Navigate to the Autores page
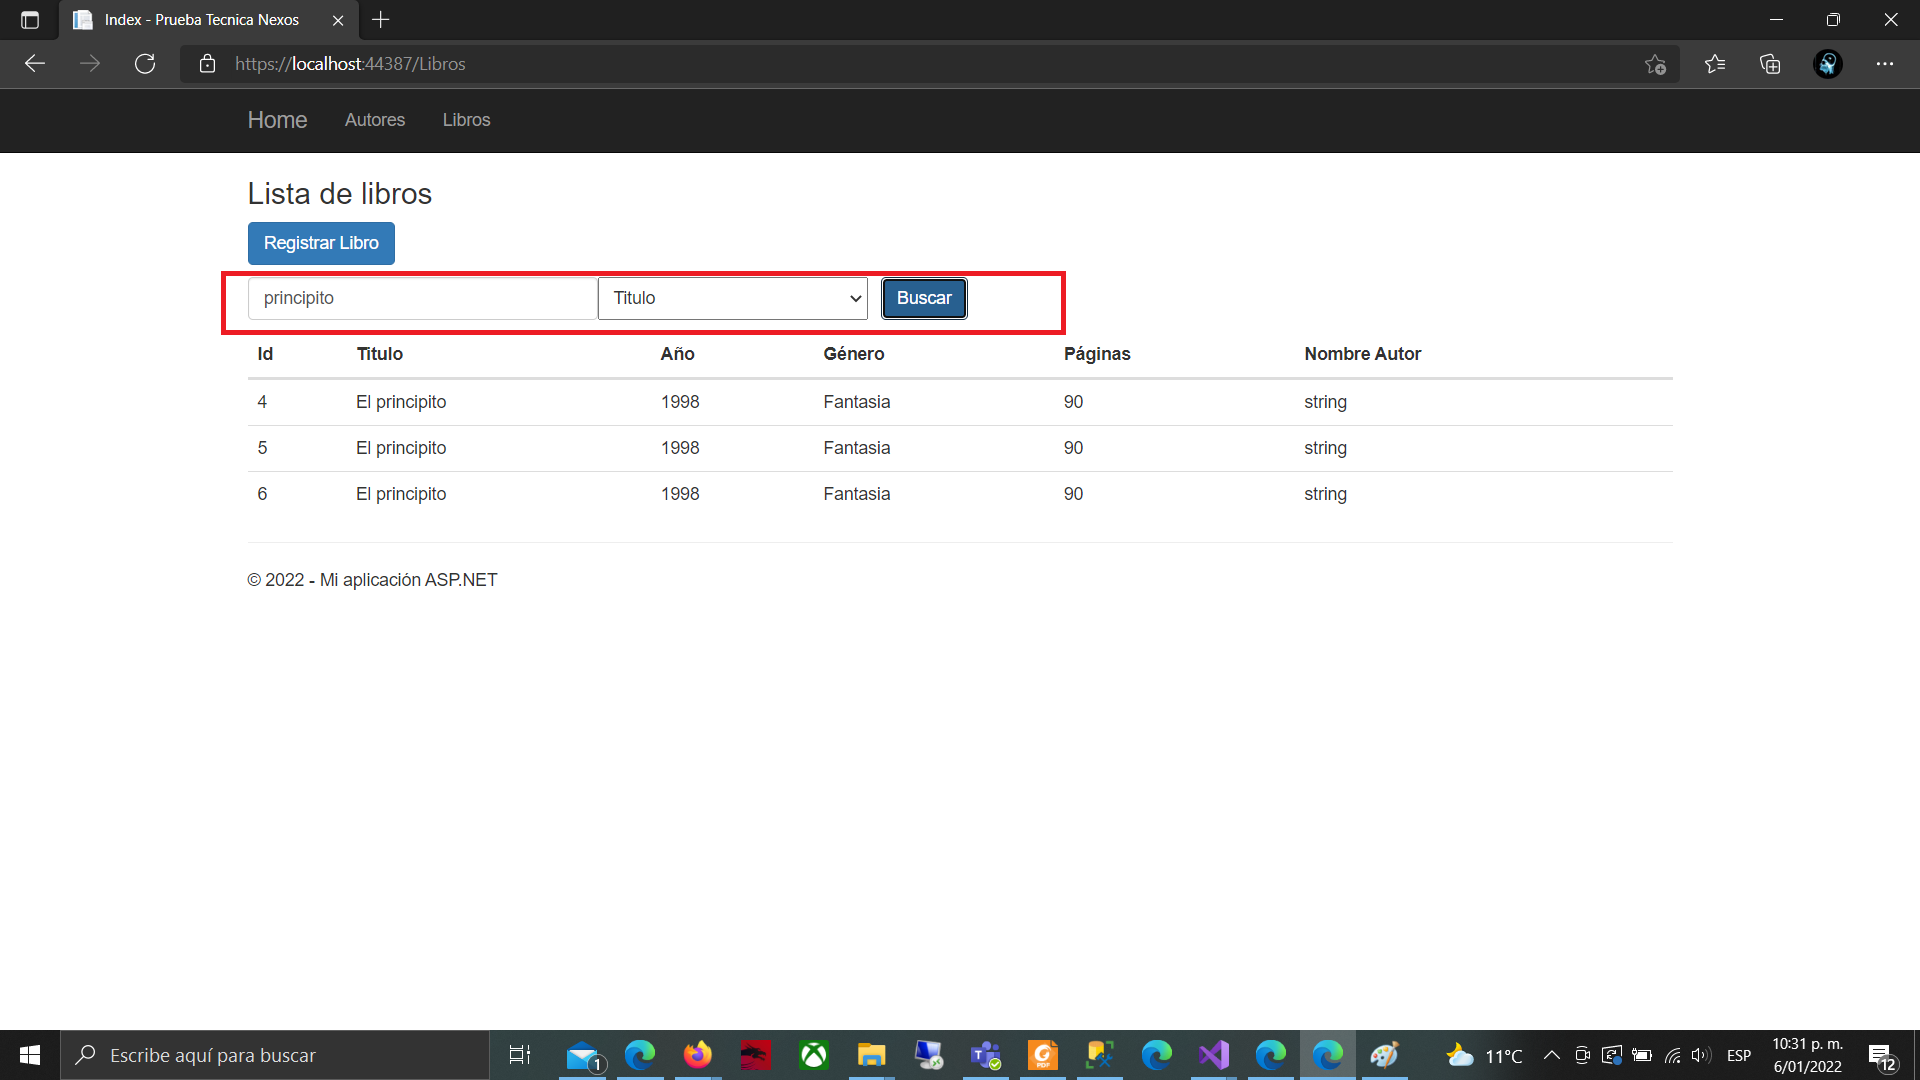This screenshot has height=1080, width=1920. [x=374, y=120]
